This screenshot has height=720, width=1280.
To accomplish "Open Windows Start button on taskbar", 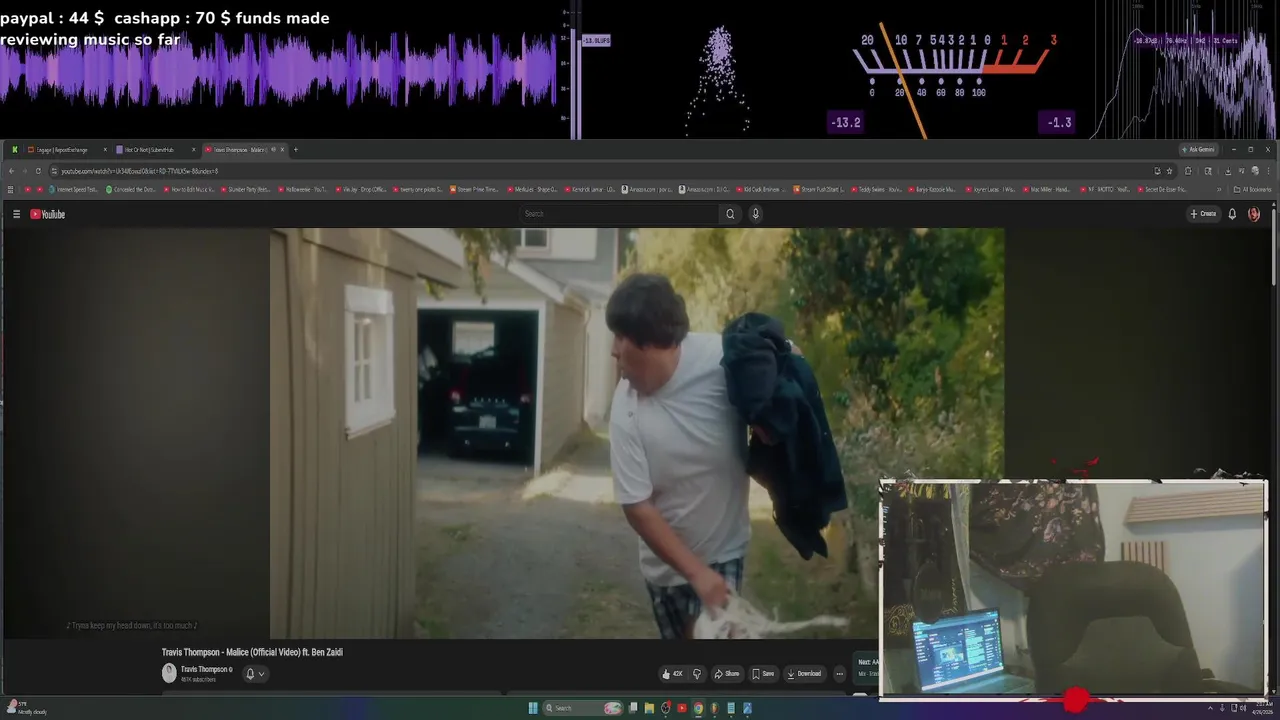I will pos(533,708).
